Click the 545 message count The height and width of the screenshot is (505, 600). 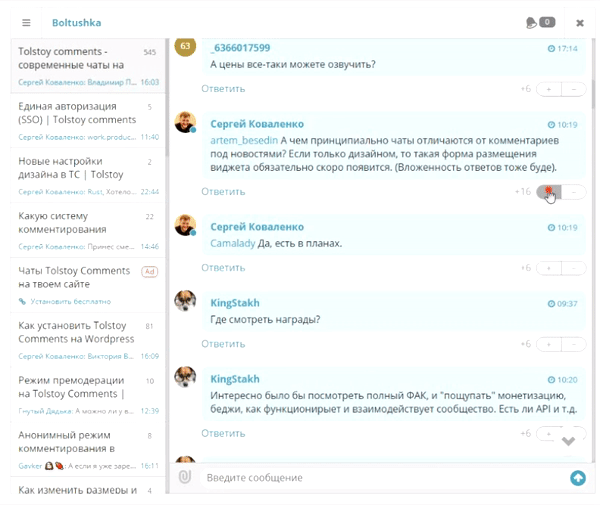(150, 52)
